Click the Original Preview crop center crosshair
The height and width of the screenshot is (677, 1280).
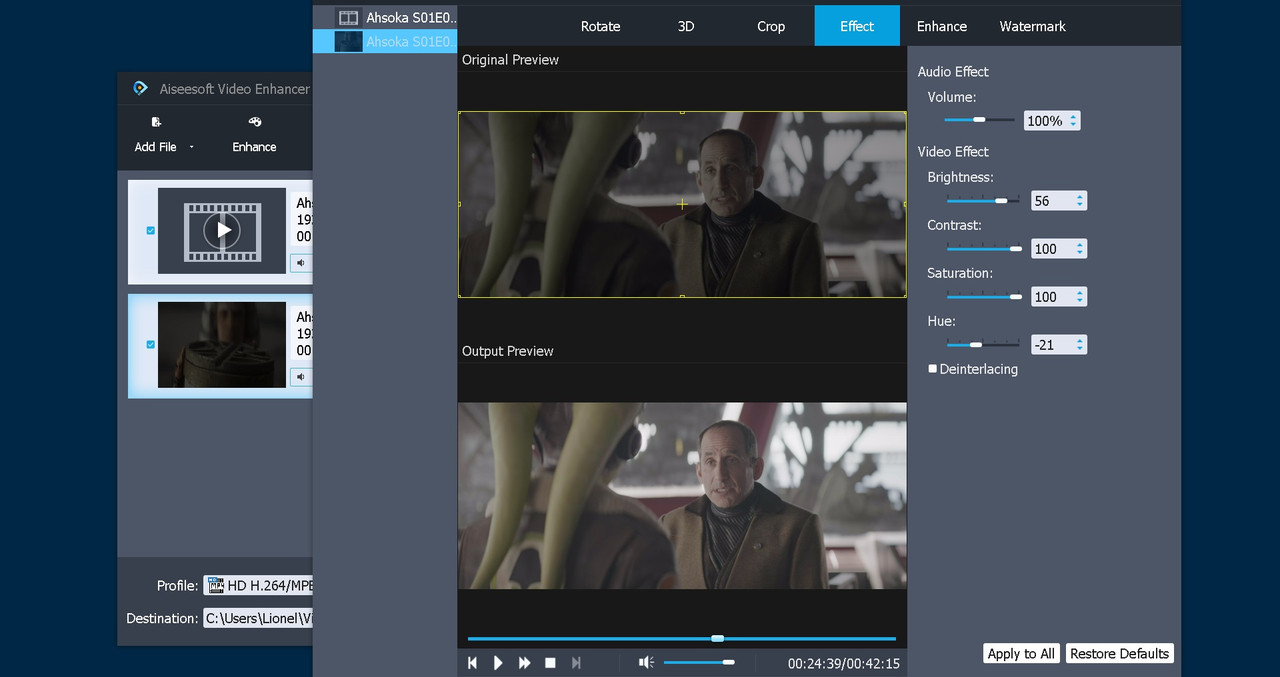[682, 204]
